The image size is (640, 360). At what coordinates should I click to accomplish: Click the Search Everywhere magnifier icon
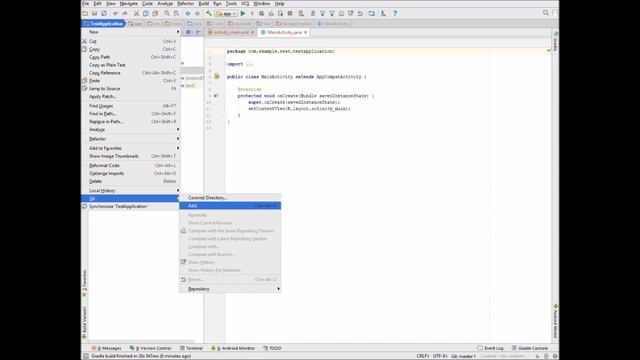pyautogui.click(x=546, y=13)
